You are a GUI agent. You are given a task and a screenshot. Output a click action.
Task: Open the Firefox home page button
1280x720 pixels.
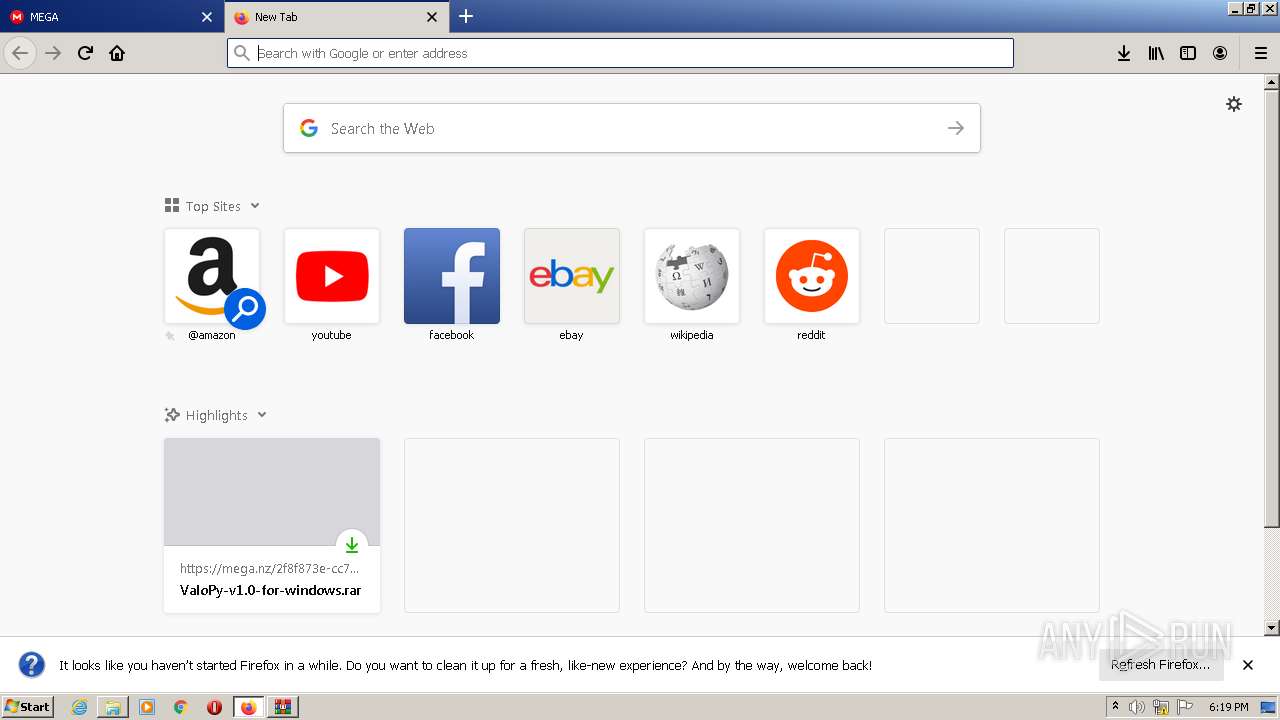(117, 53)
